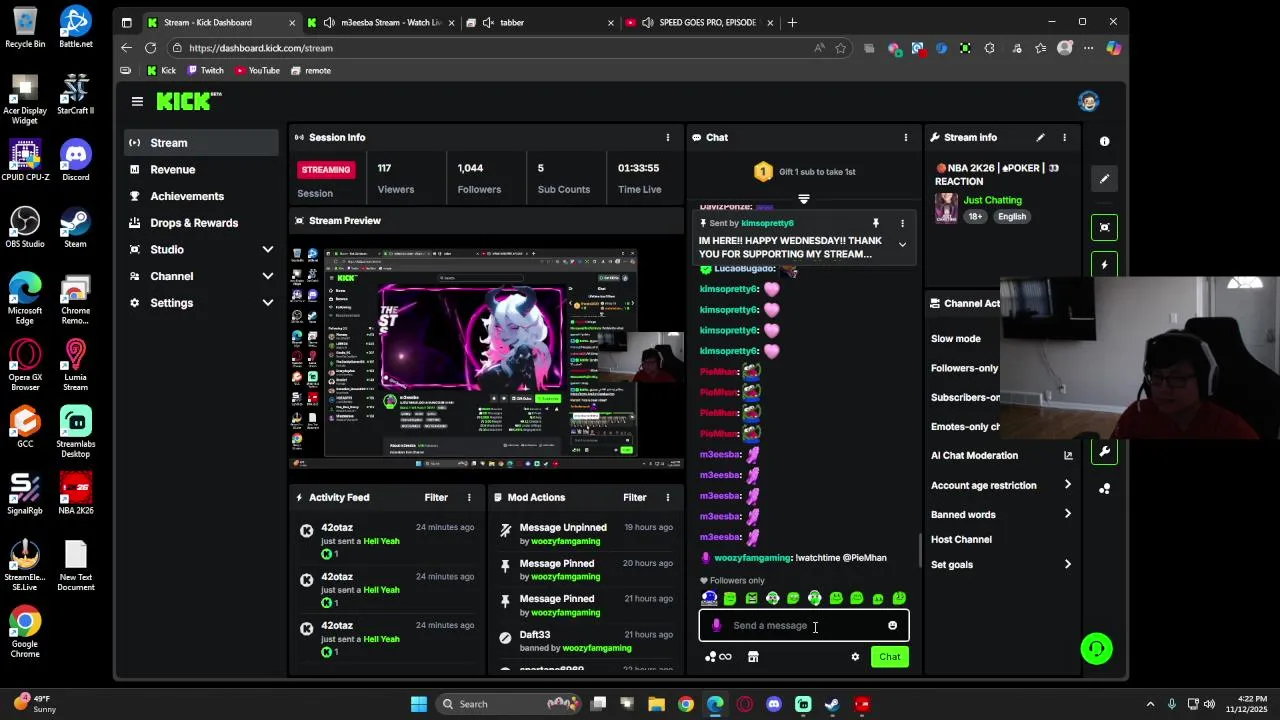Open browser extensions puzzle icon
1280x720 pixels.
click(989, 48)
